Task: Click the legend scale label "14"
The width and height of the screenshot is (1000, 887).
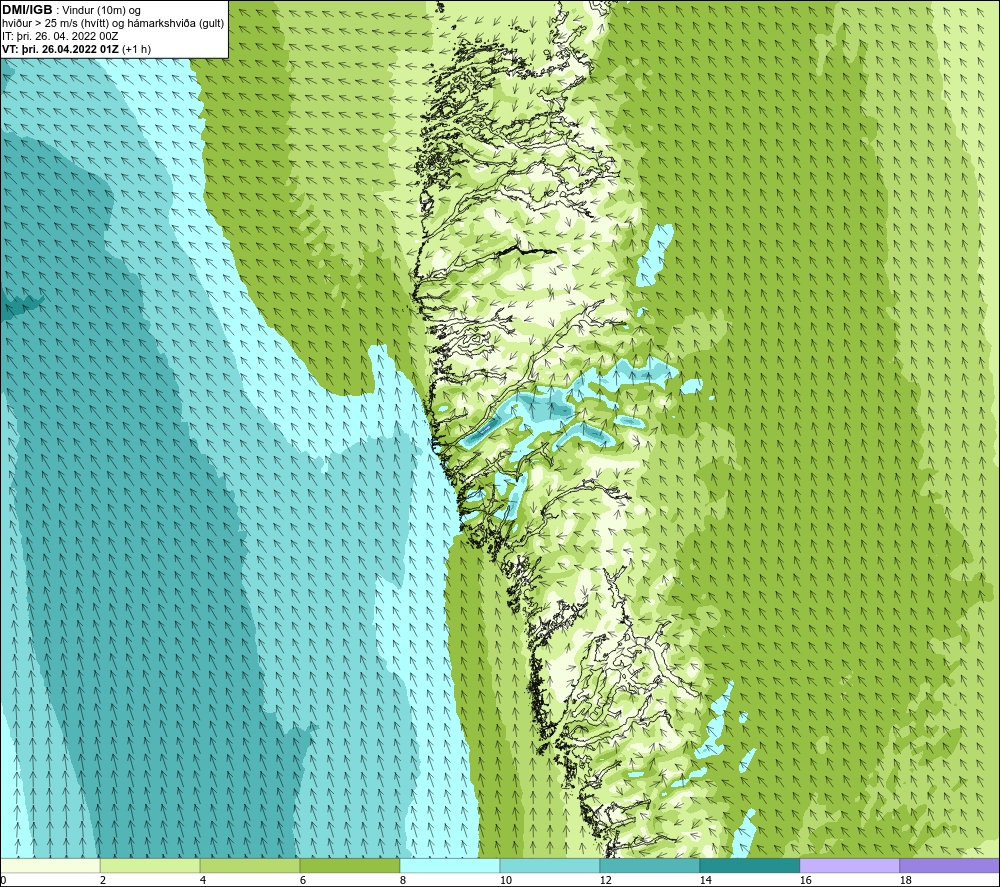Action: (x=705, y=881)
